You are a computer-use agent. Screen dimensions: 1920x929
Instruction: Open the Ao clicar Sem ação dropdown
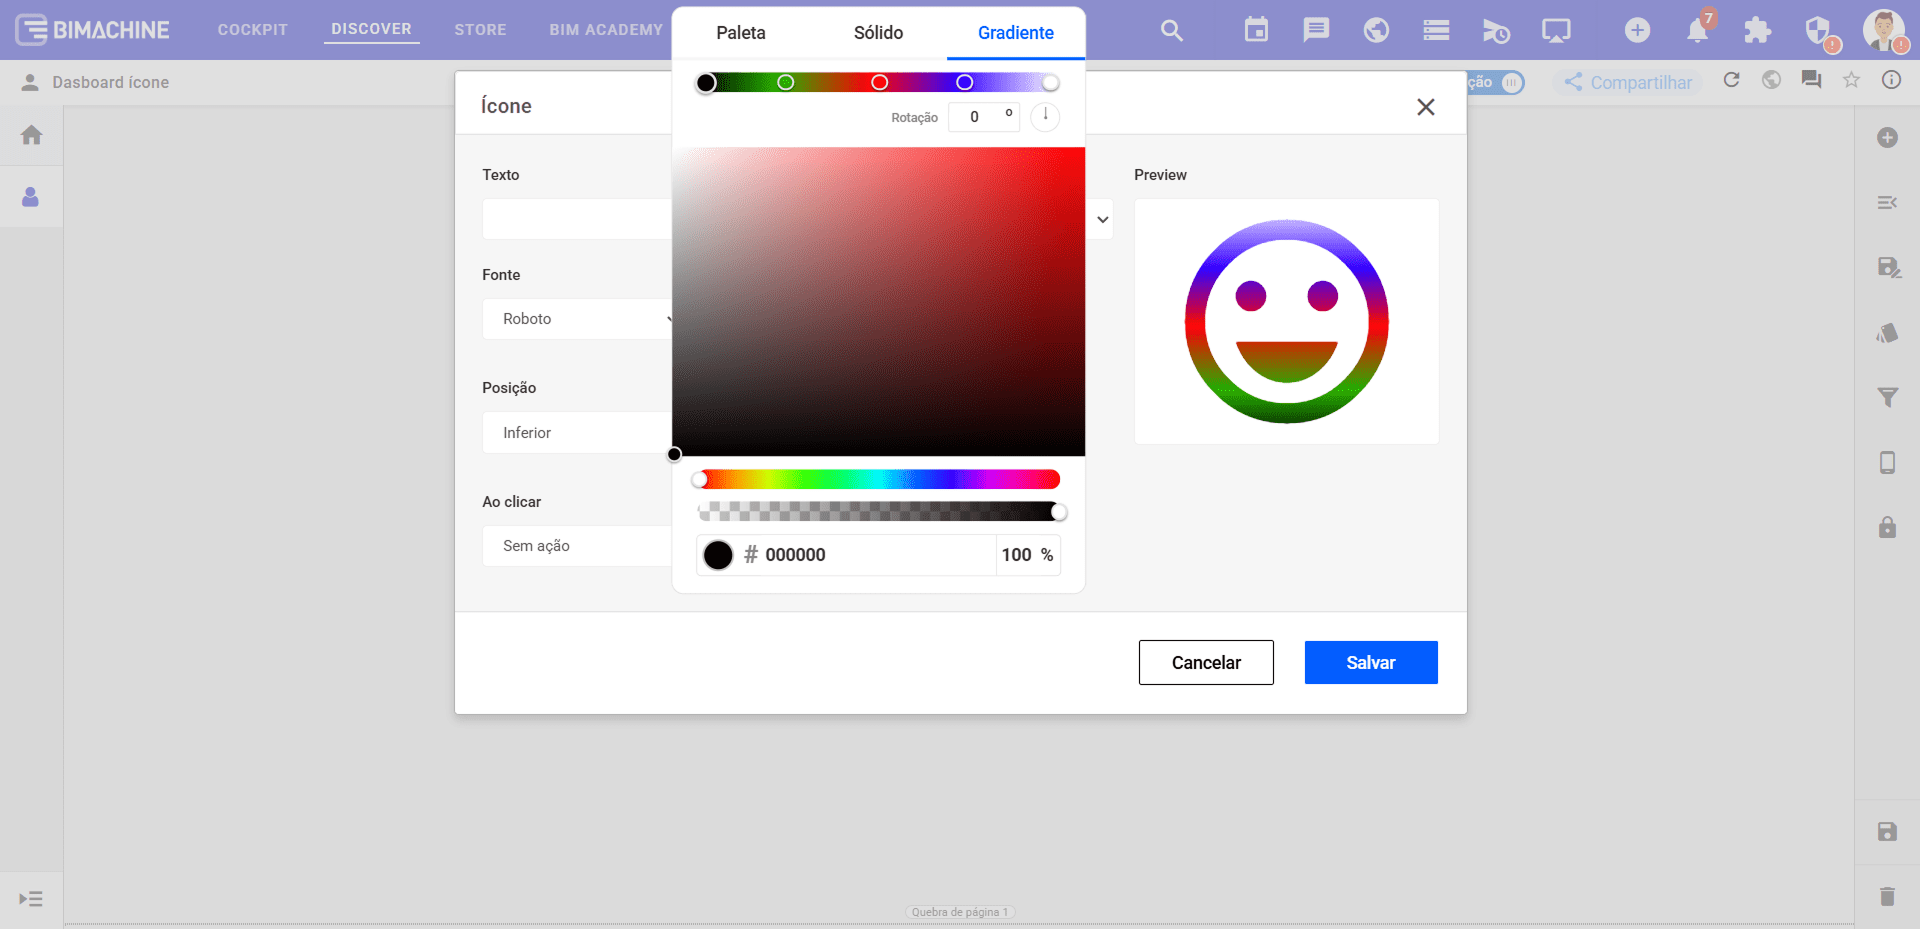coord(577,546)
